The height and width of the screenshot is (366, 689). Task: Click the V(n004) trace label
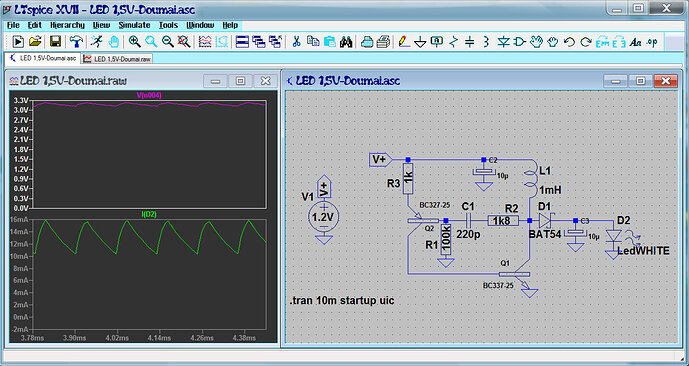click(x=149, y=95)
